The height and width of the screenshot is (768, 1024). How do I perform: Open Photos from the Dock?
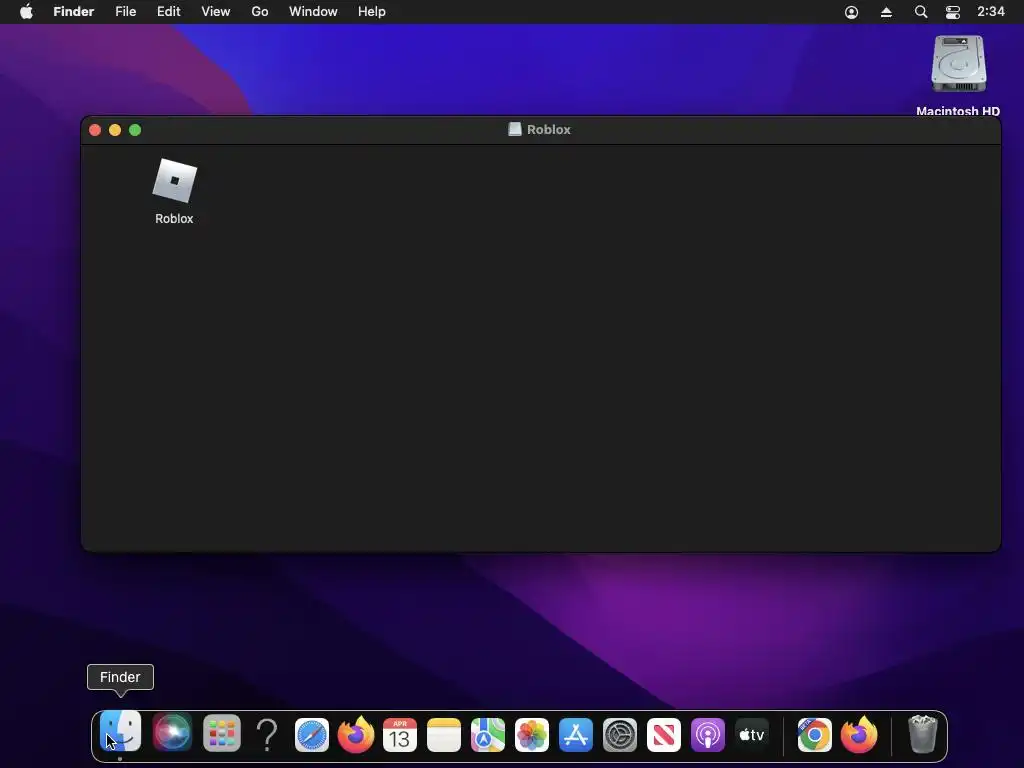click(532, 735)
